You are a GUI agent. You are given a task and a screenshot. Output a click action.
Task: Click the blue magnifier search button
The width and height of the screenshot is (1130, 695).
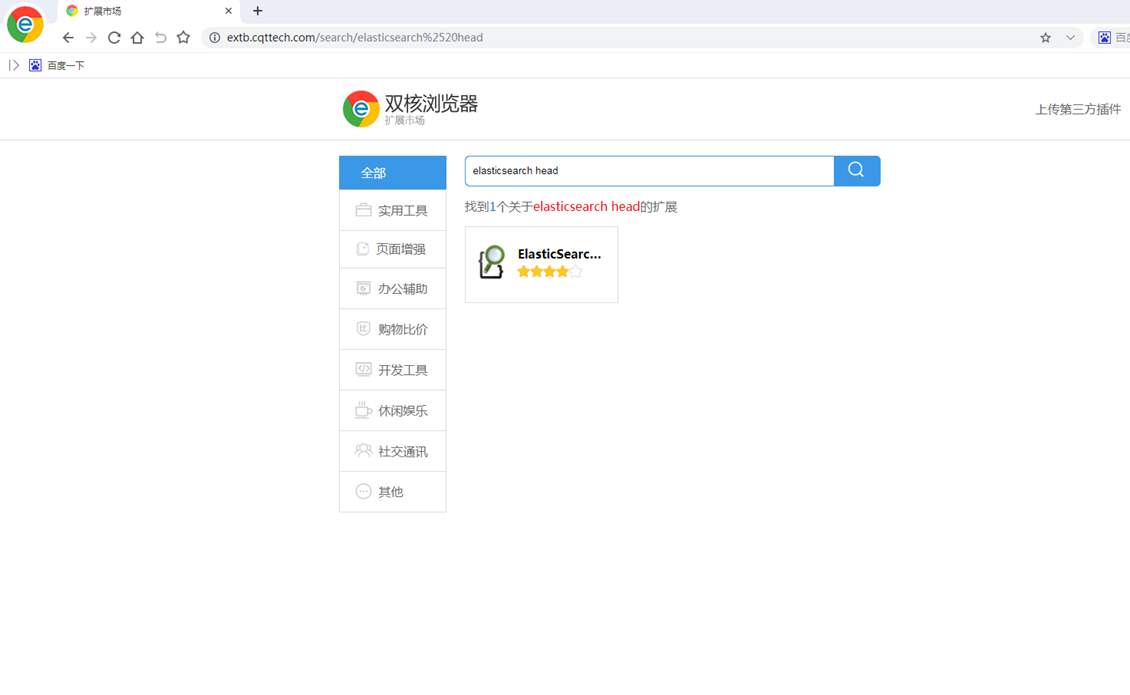coord(857,171)
